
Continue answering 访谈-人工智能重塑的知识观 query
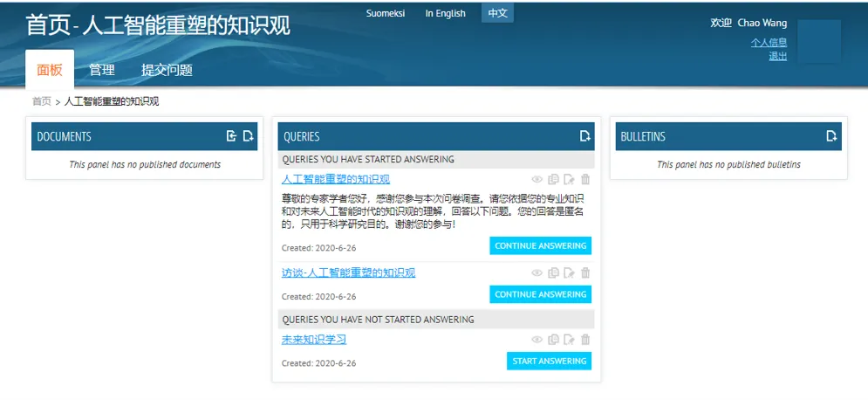click(x=540, y=294)
